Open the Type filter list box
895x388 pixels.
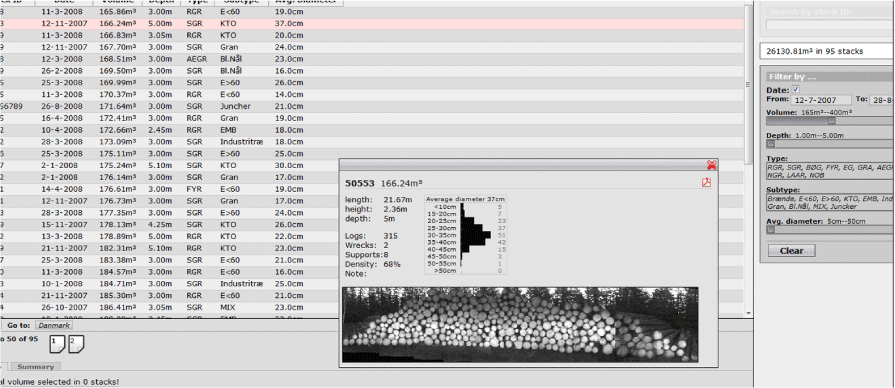pyautogui.click(x=830, y=171)
